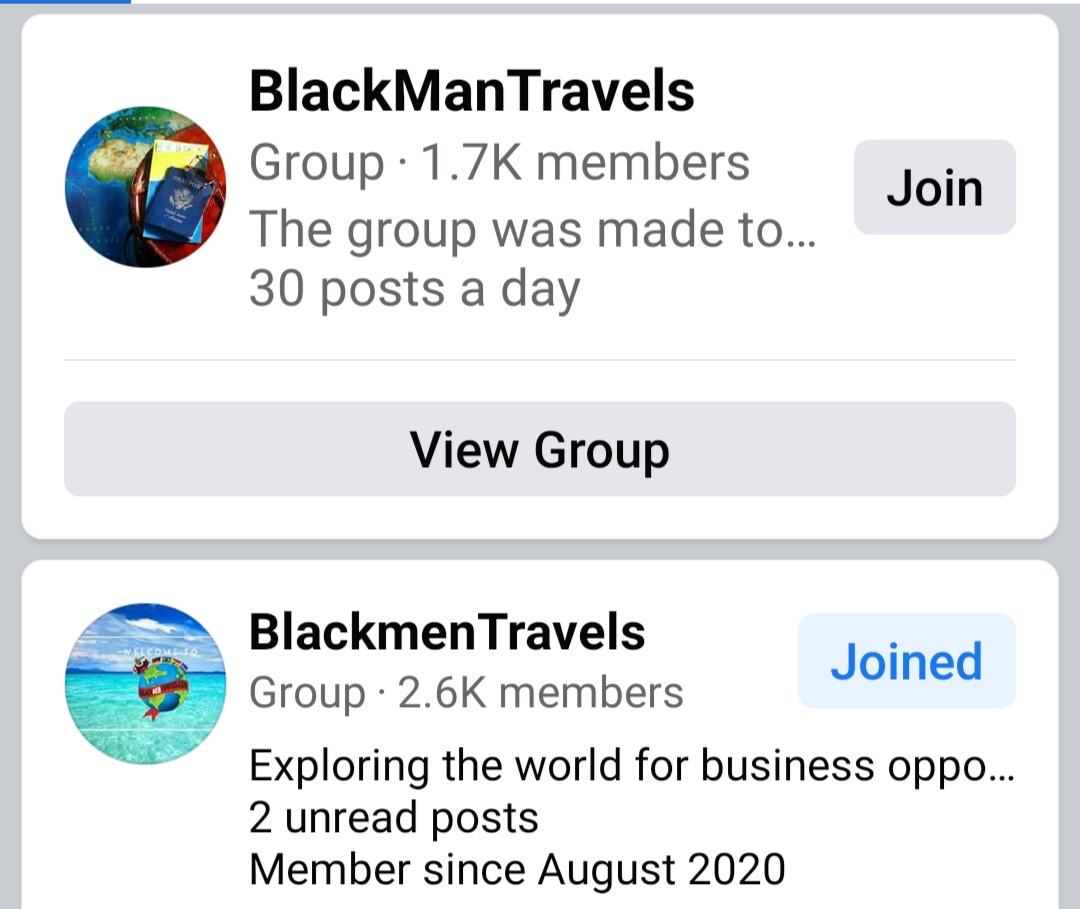Screen dimensions: 1080x909
Task: Tap the gray gap between group cards
Action: (x=540, y=550)
